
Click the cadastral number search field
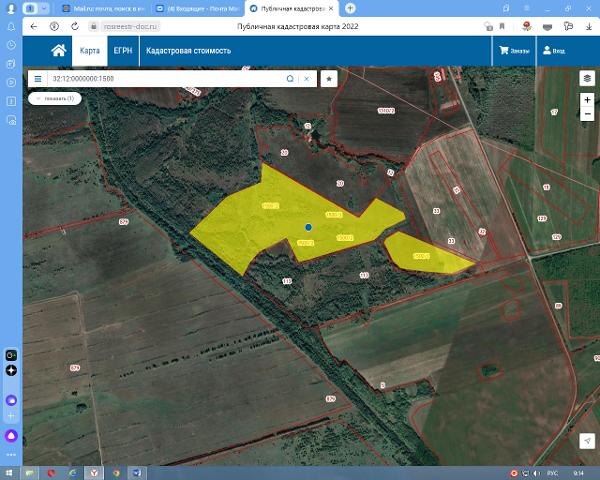pyautogui.click(x=166, y=79)
